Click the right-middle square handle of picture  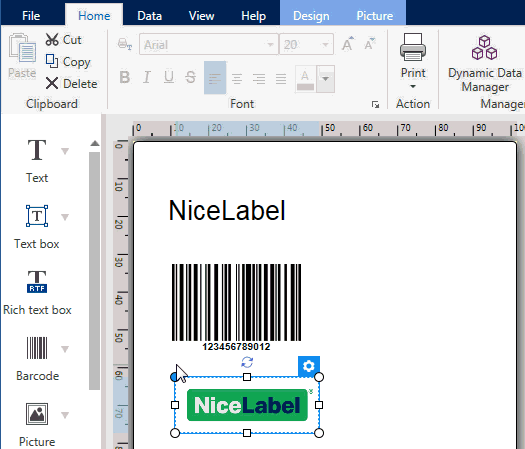(319, 405)
